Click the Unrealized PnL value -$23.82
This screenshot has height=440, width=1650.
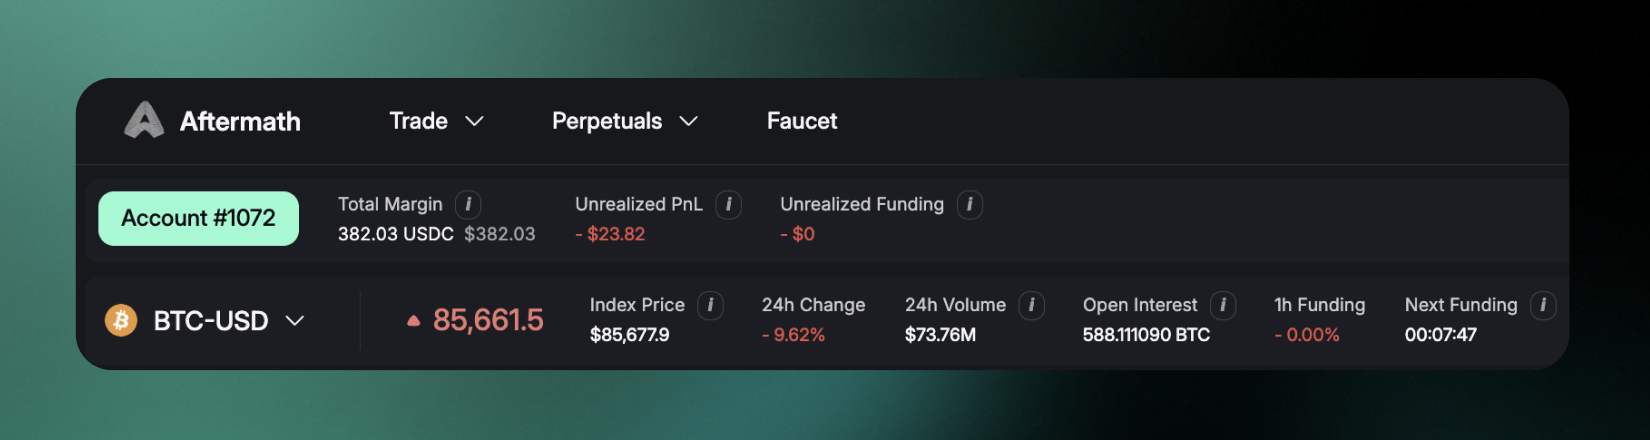click(610, 234)
